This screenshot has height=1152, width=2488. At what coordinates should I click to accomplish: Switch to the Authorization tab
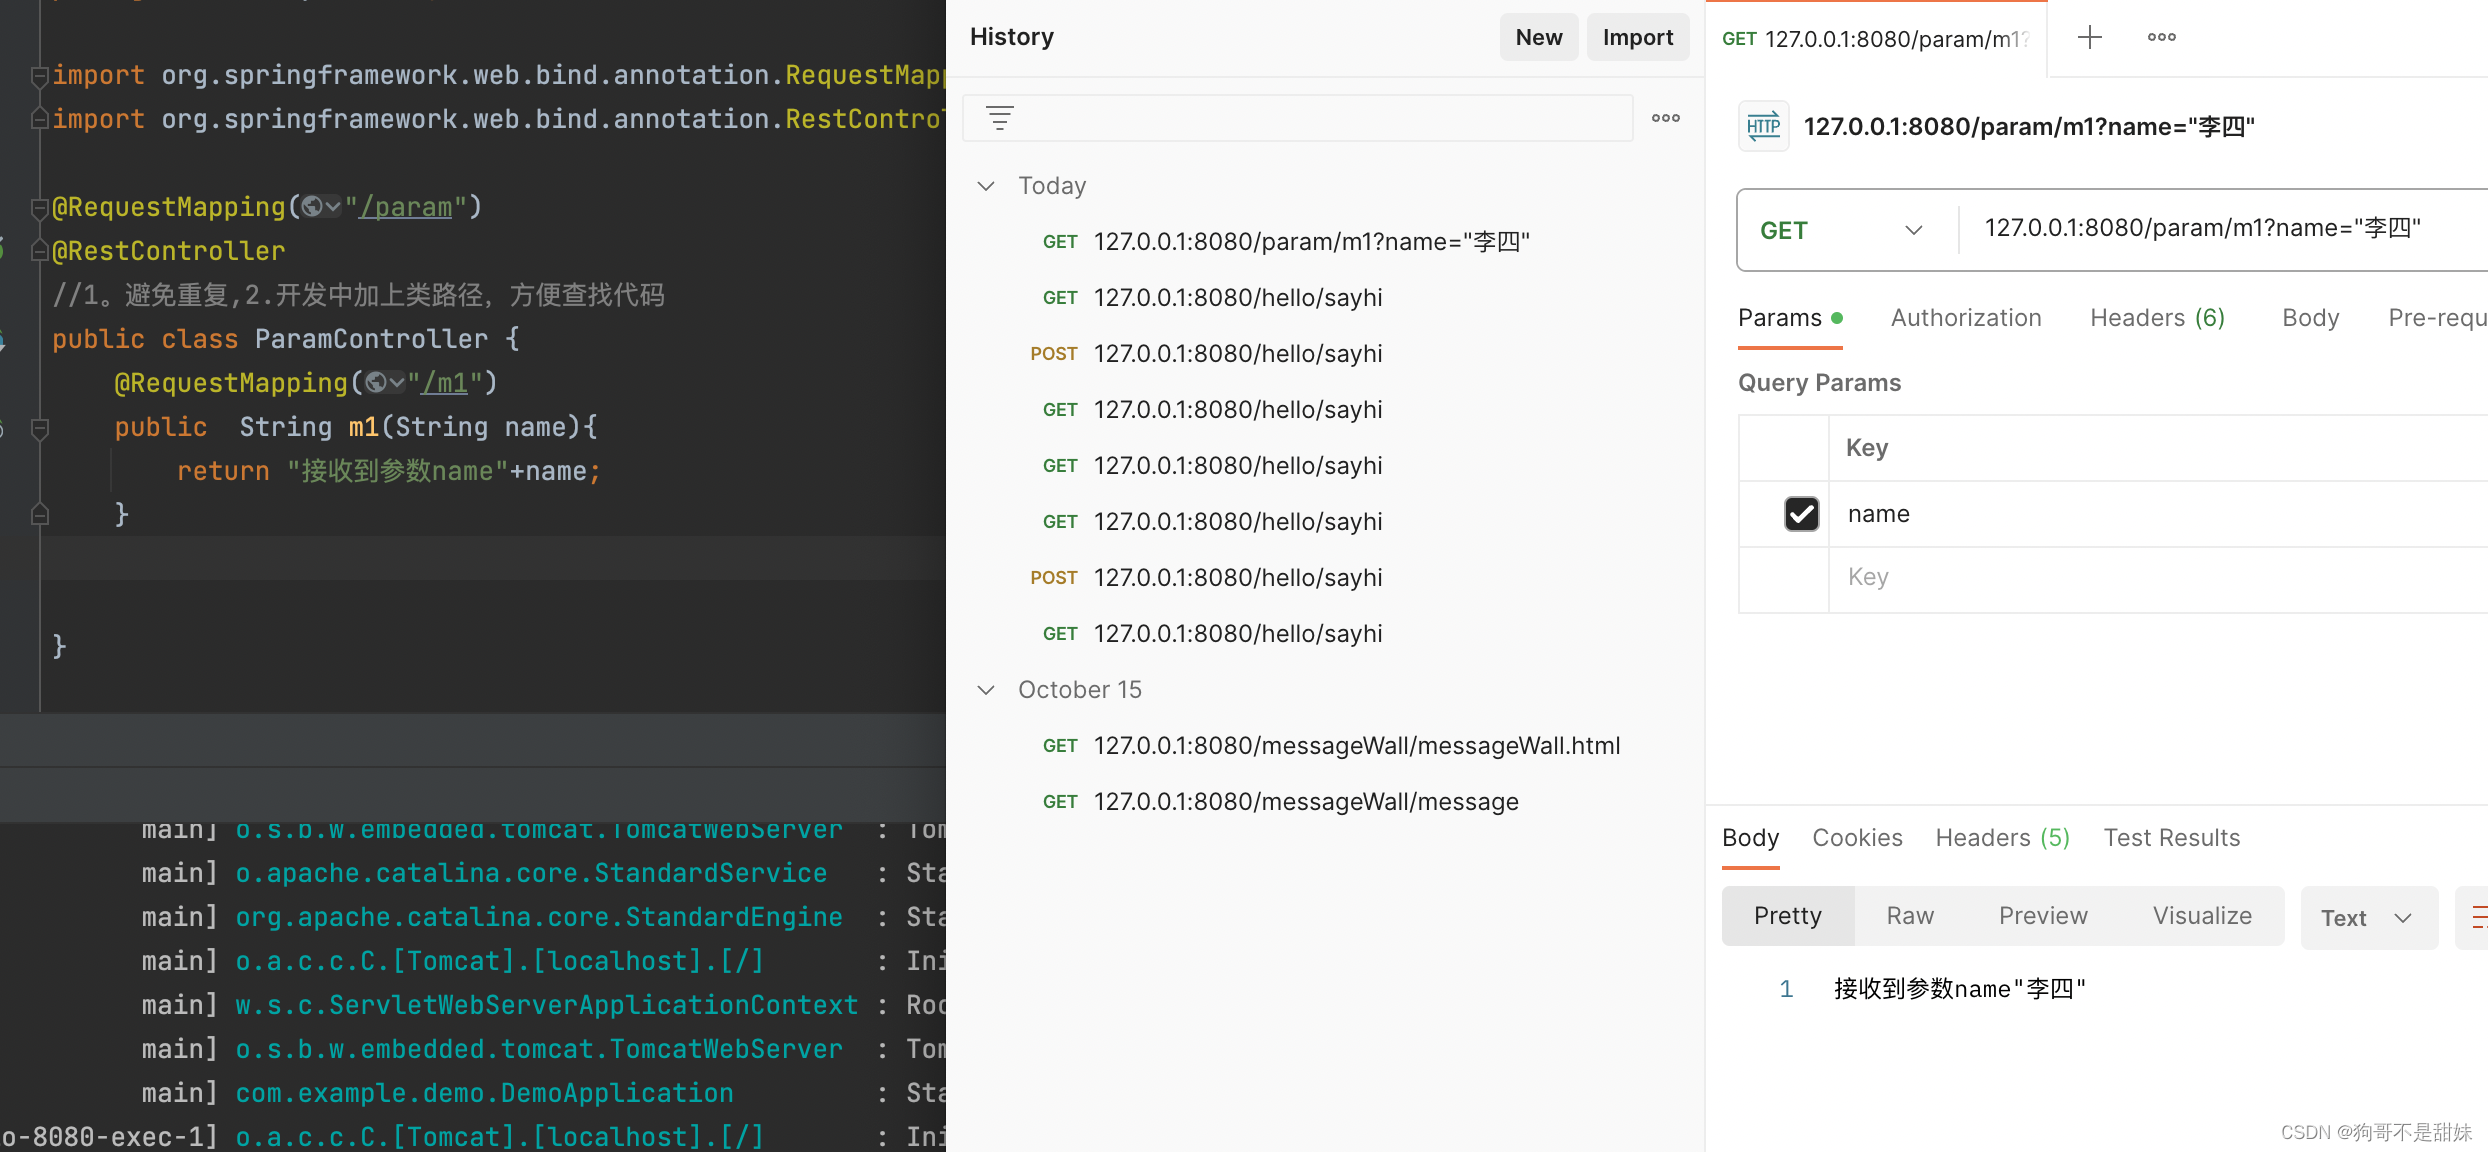[x=1965, y=318]
